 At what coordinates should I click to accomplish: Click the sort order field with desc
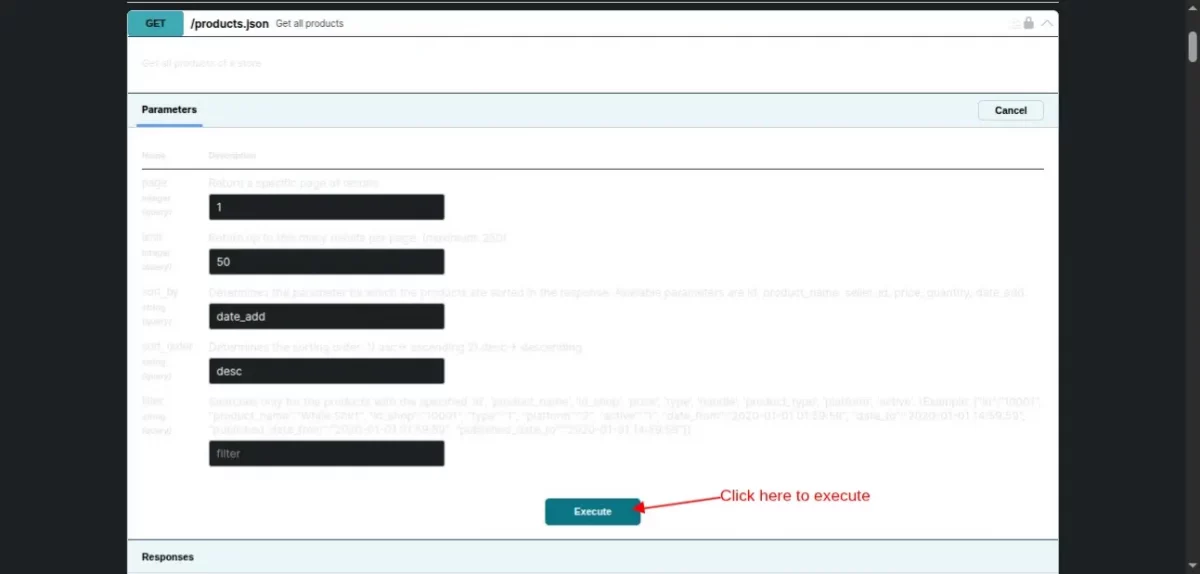click(x=326, y=371)
